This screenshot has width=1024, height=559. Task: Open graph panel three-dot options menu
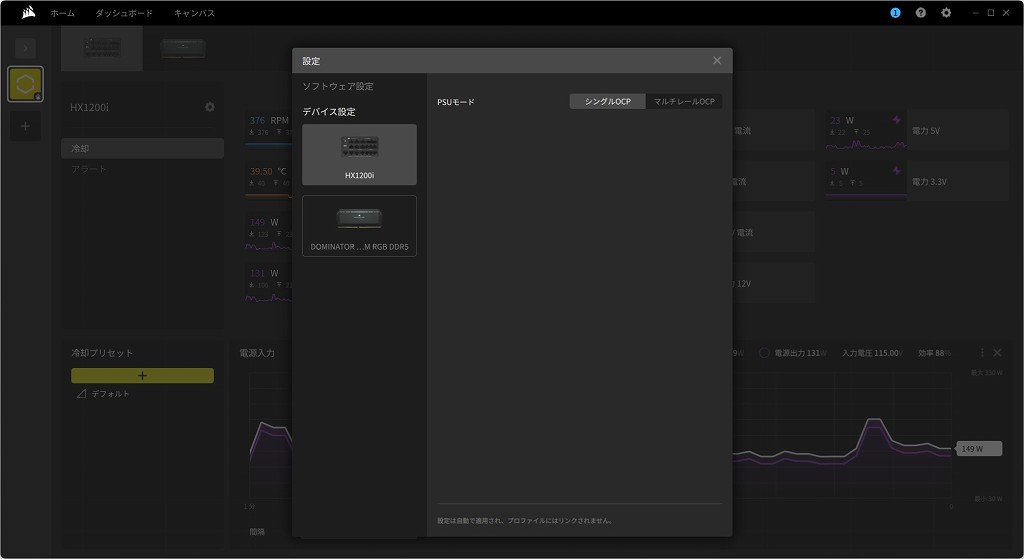(x=982, y=353)
